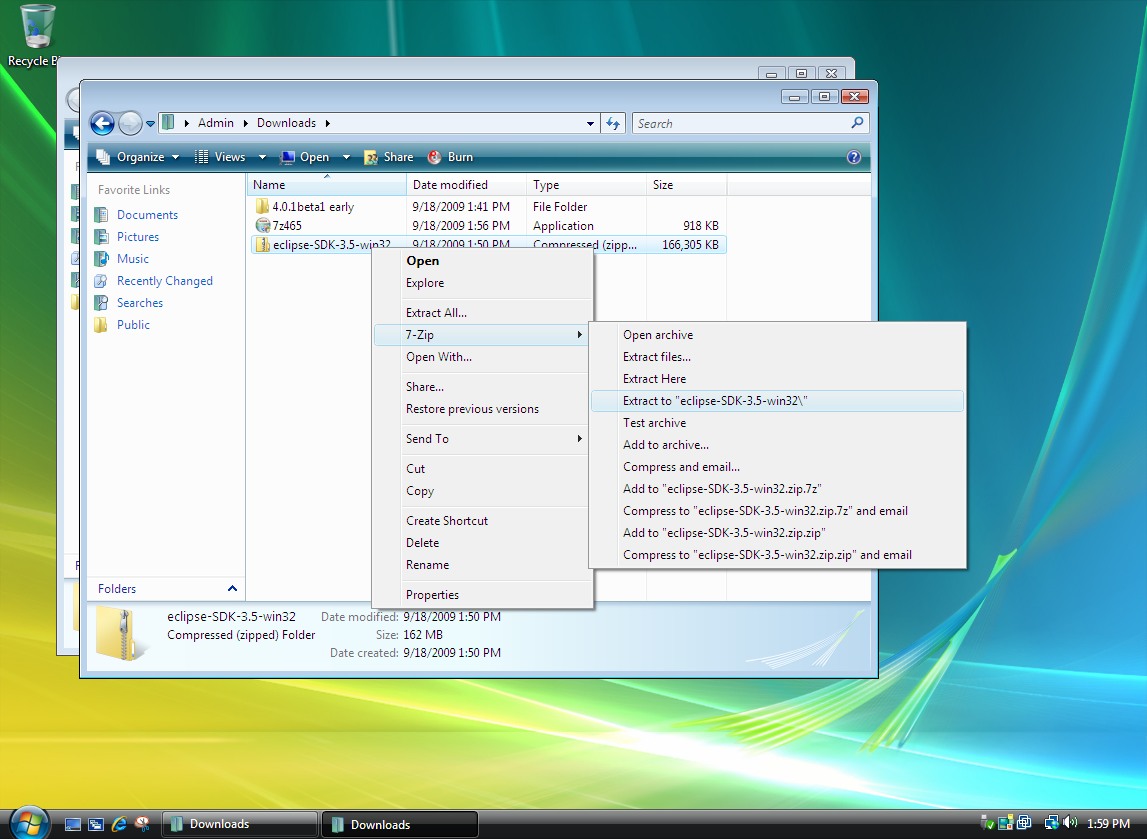Image resolution: width=1147 pixels, height=839 pixels.
Task: Click the arrow after Downloads in breadcrumb
Action: pyautogui.click(x=328, y=124)
